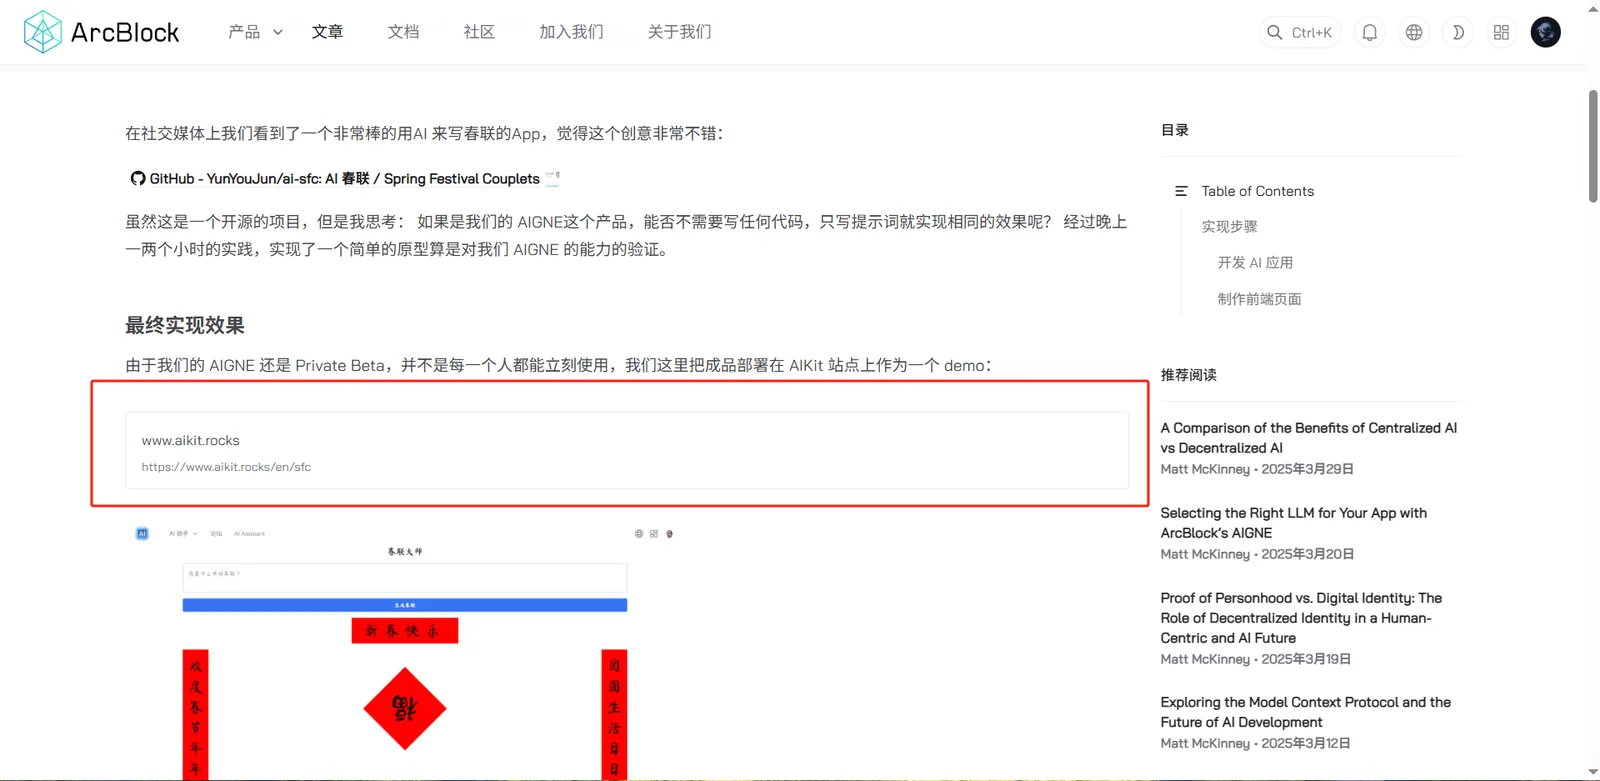
Task: Open article Exploring the Model Context Protocol
Action: [x=1306, y=712]
